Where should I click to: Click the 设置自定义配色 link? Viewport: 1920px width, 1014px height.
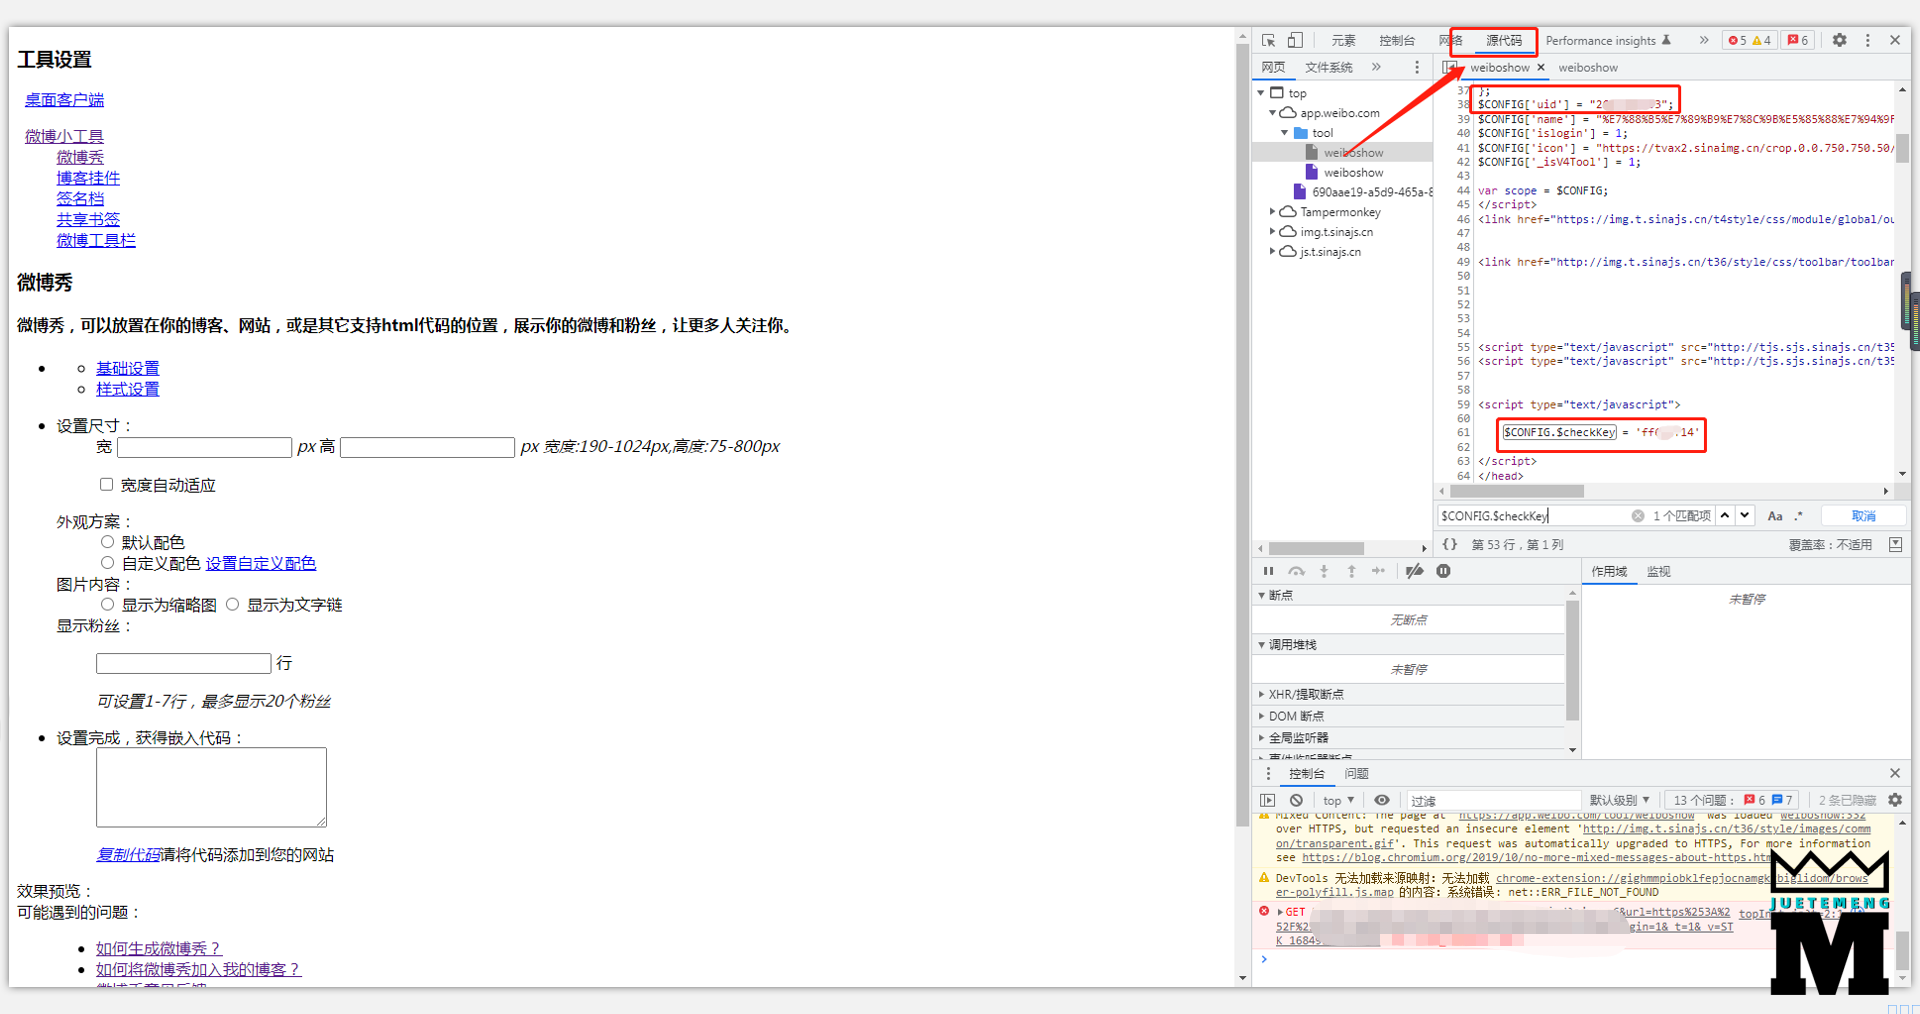click(260, 563)
